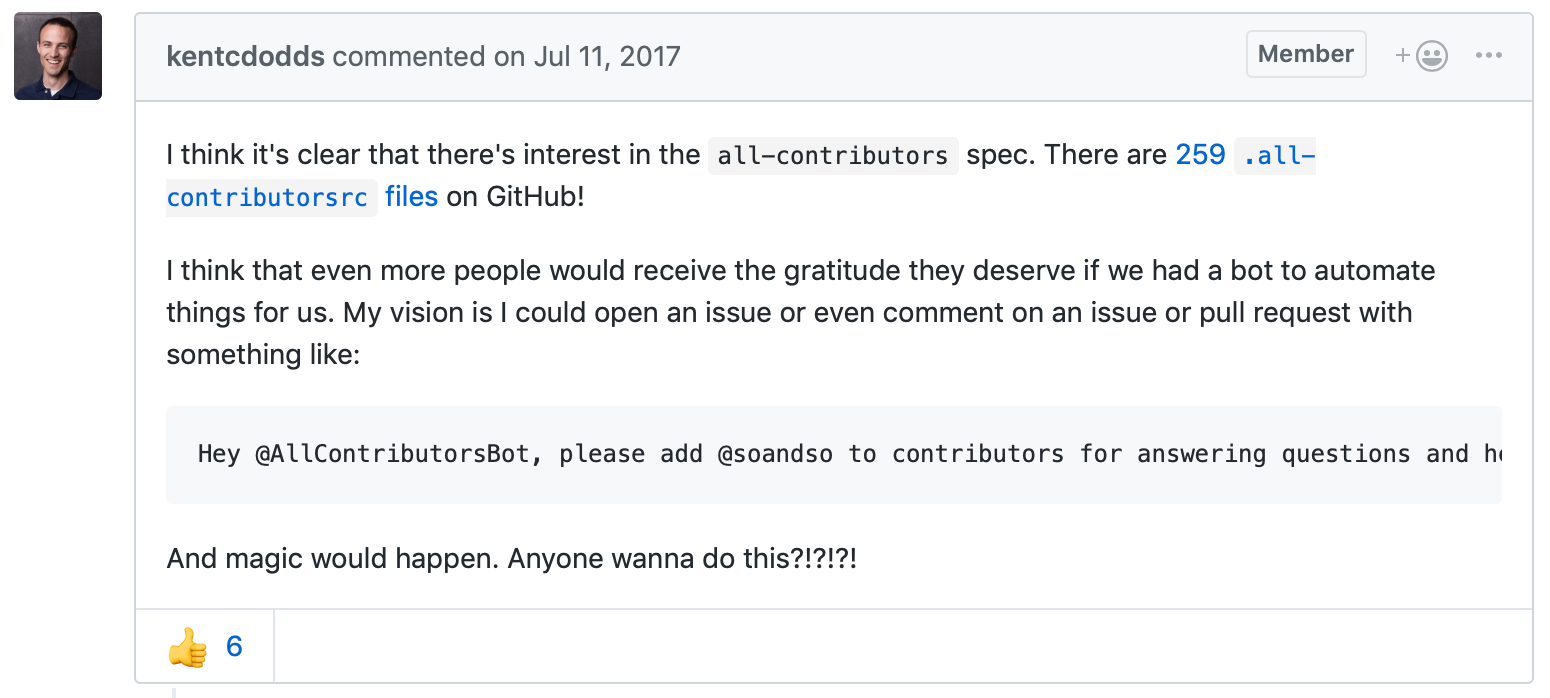Image resolution: width=1550 pixels, height=698 pixels.
Task: Click the all-contributors inline code text
Action: 833,156
